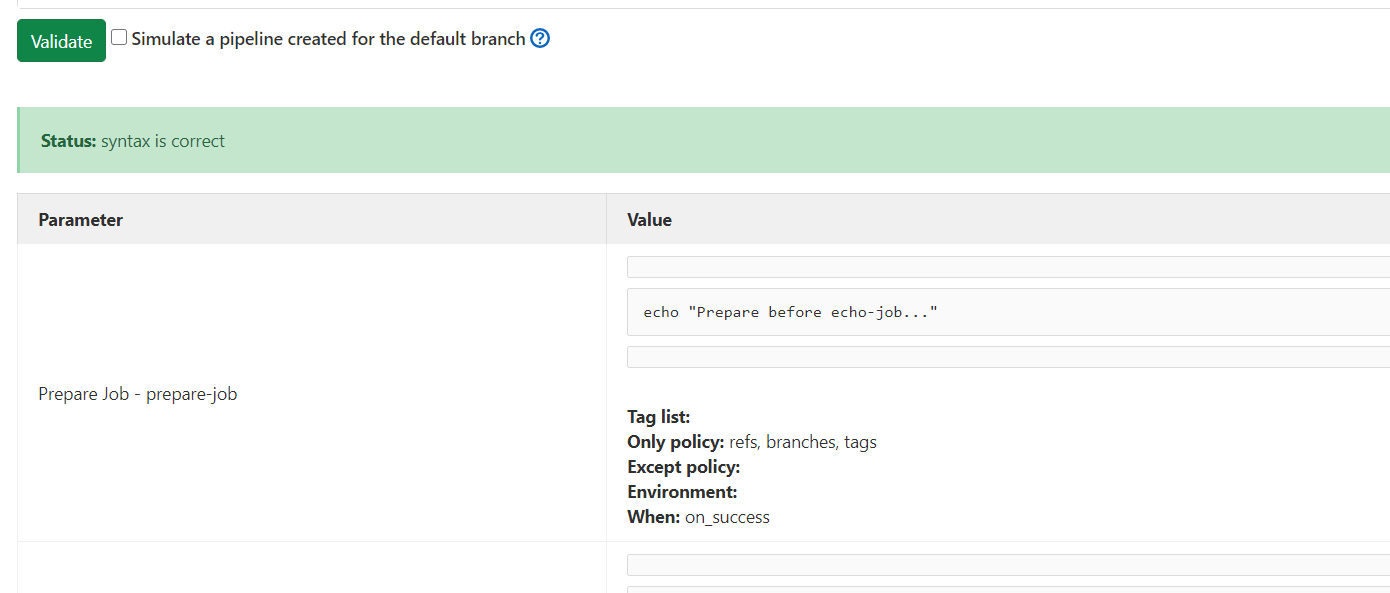The height and width of the screenshot is (593, 1390).
Task: Select the Parameter column header
Action: (x=81, y=219)
